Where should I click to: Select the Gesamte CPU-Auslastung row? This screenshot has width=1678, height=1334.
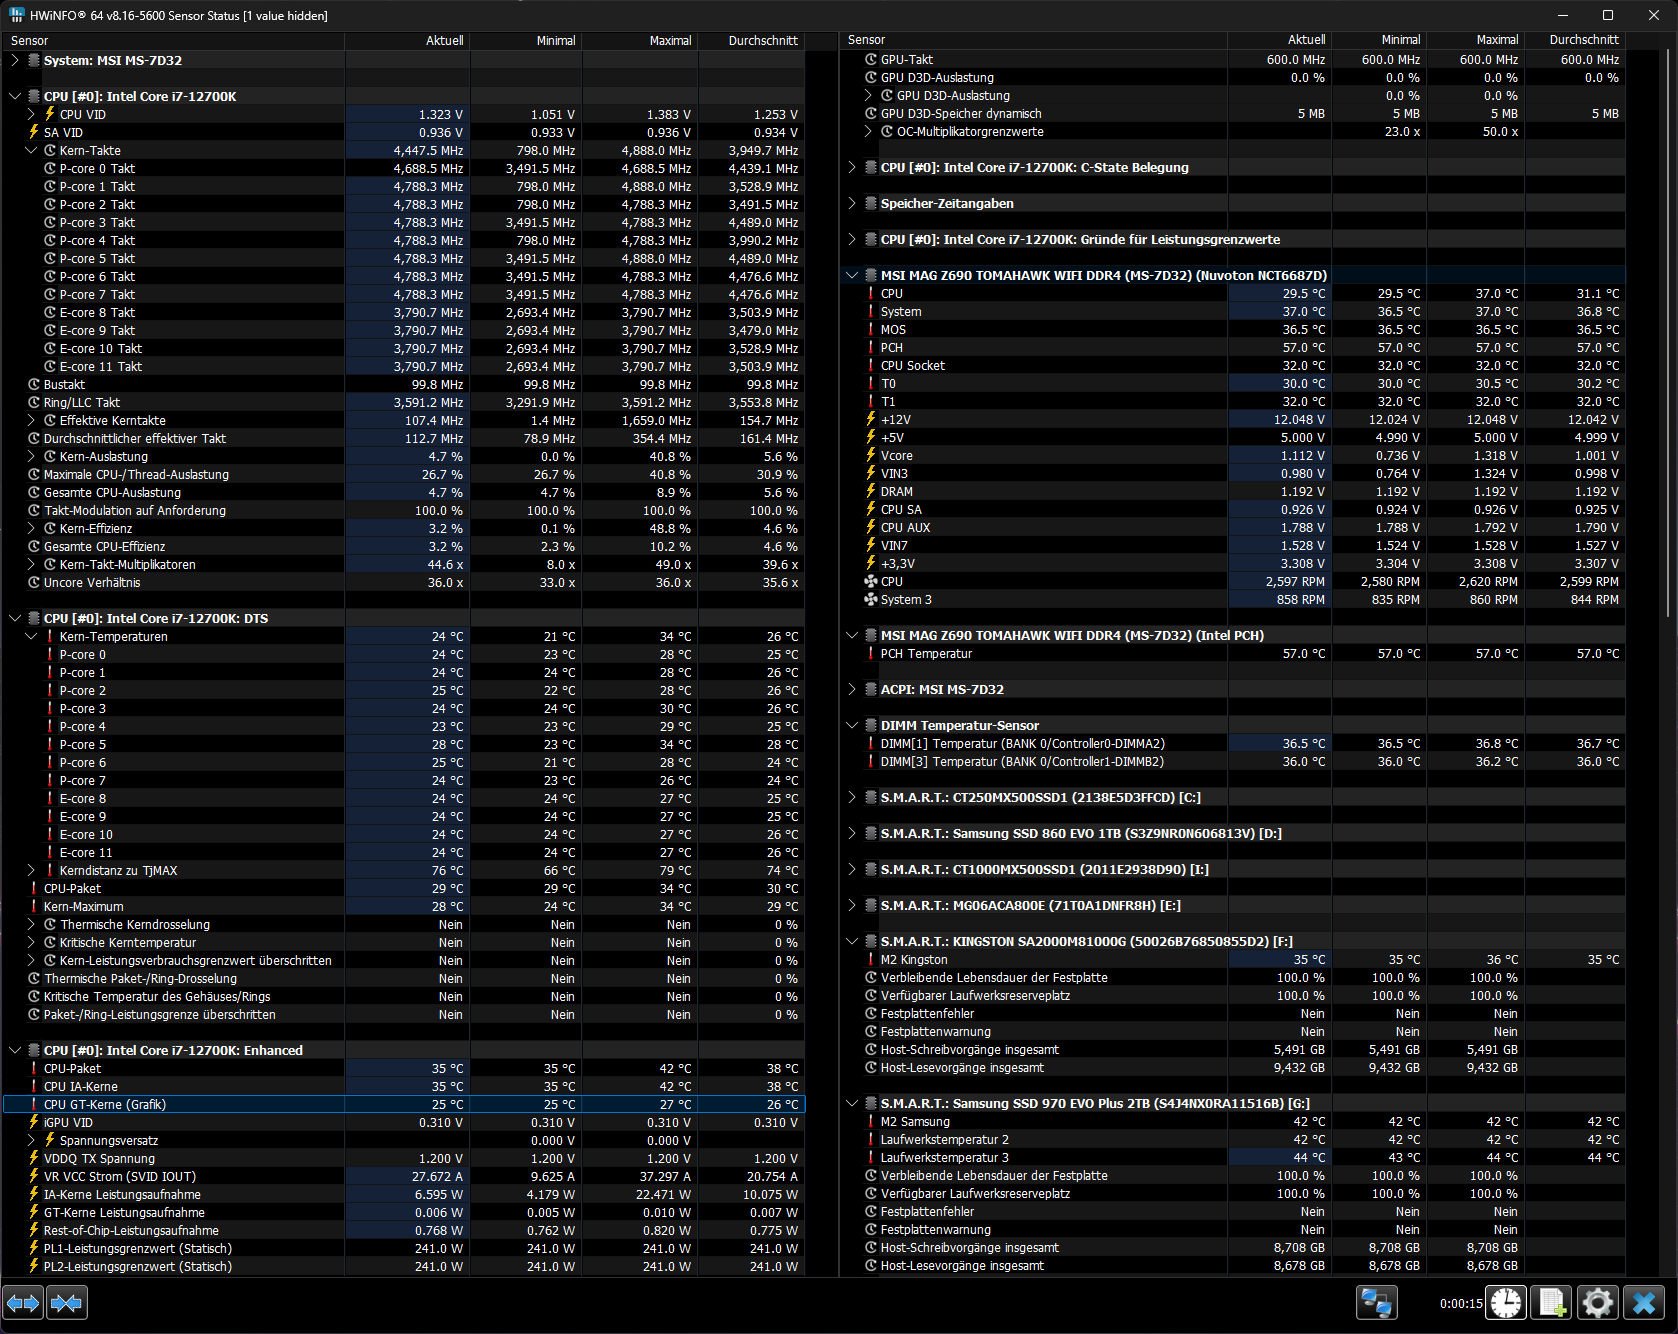(x=404, y=493)
